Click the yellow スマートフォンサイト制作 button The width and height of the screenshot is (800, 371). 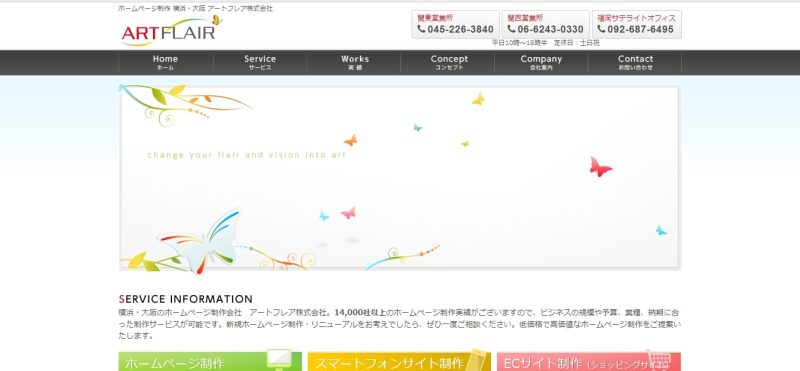point(399,361)
